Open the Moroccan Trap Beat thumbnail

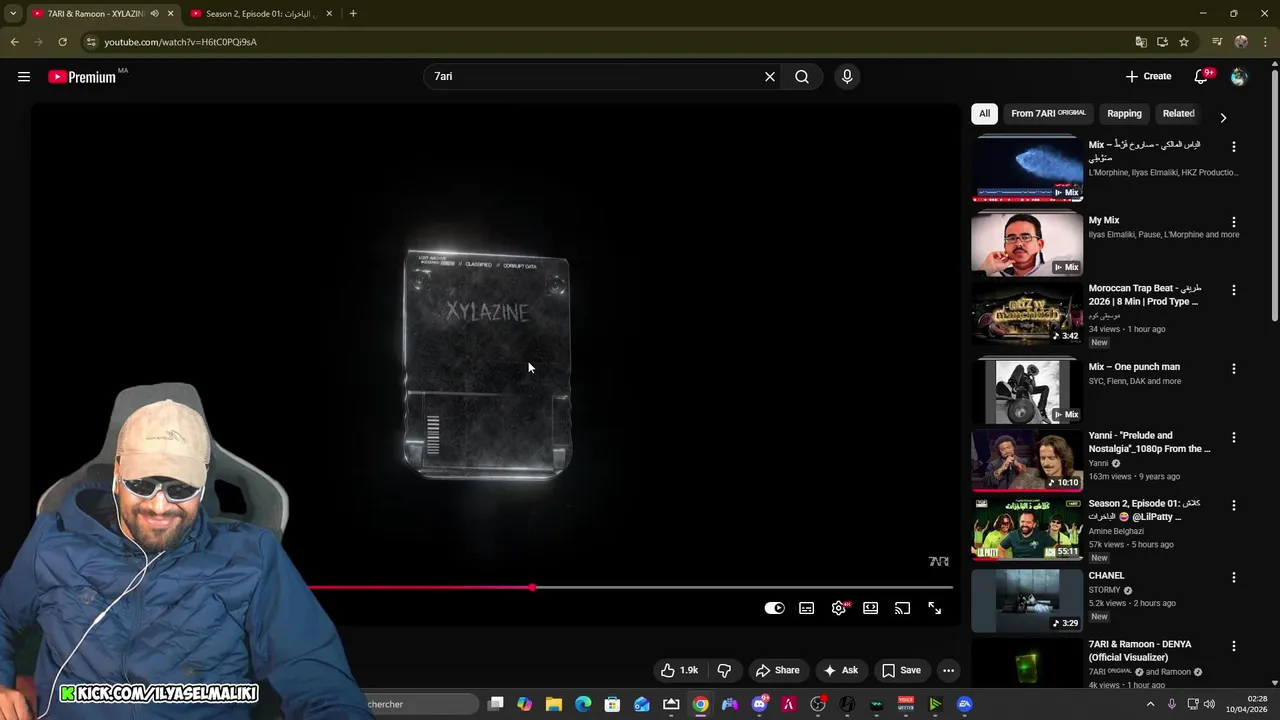[1027, 313]
